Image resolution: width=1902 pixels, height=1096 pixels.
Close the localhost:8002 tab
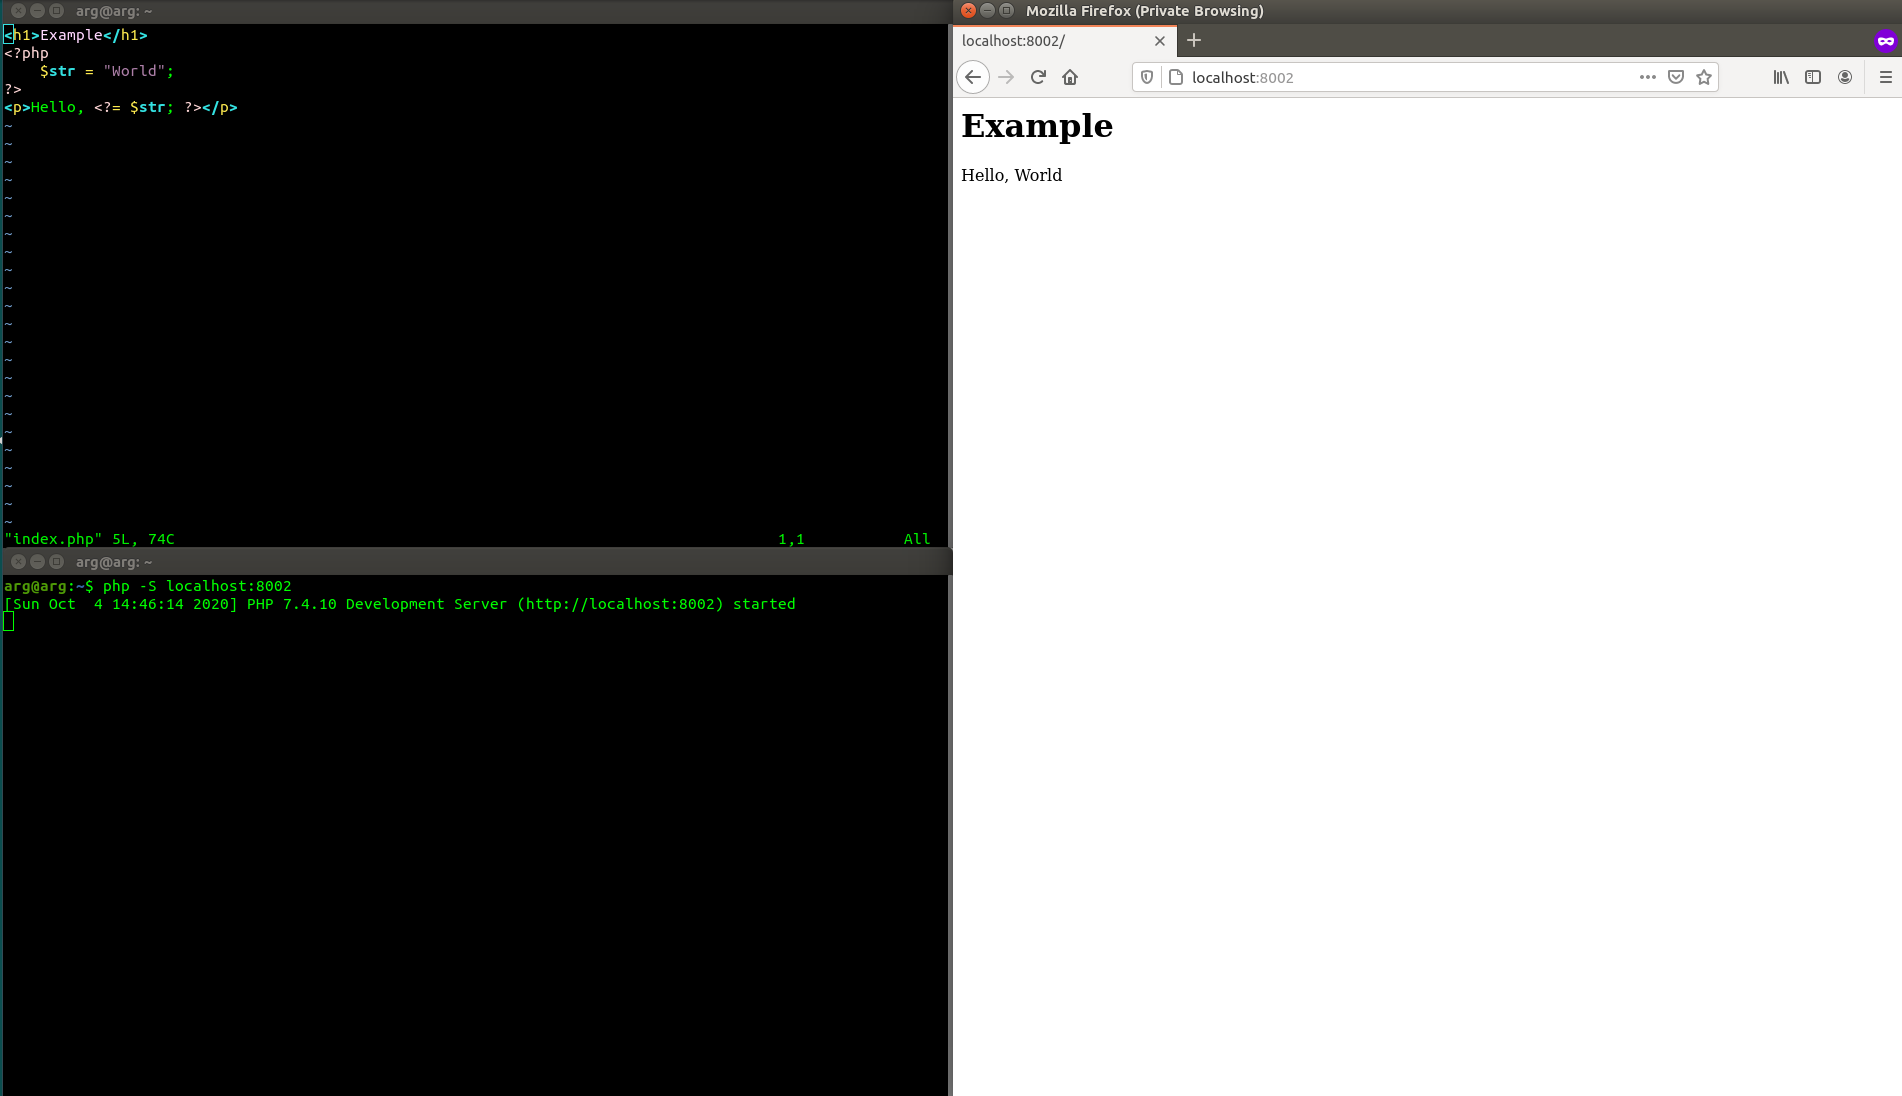coord(1160,41)
